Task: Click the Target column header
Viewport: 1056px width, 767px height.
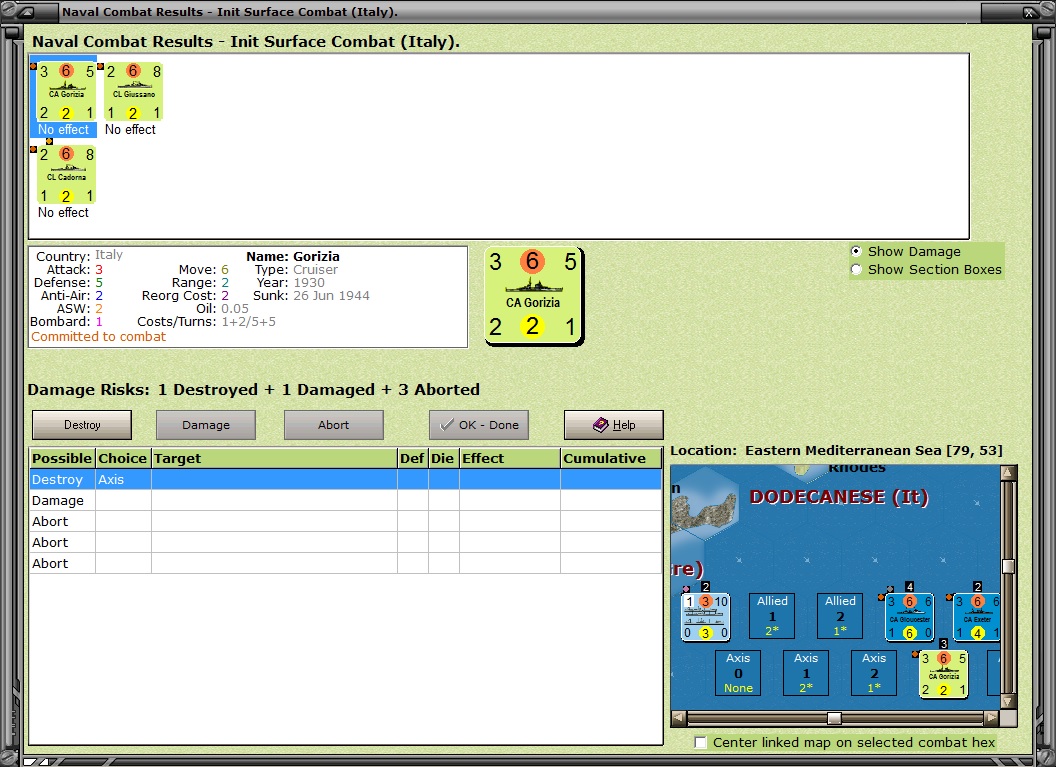Action: coord(274,459)
